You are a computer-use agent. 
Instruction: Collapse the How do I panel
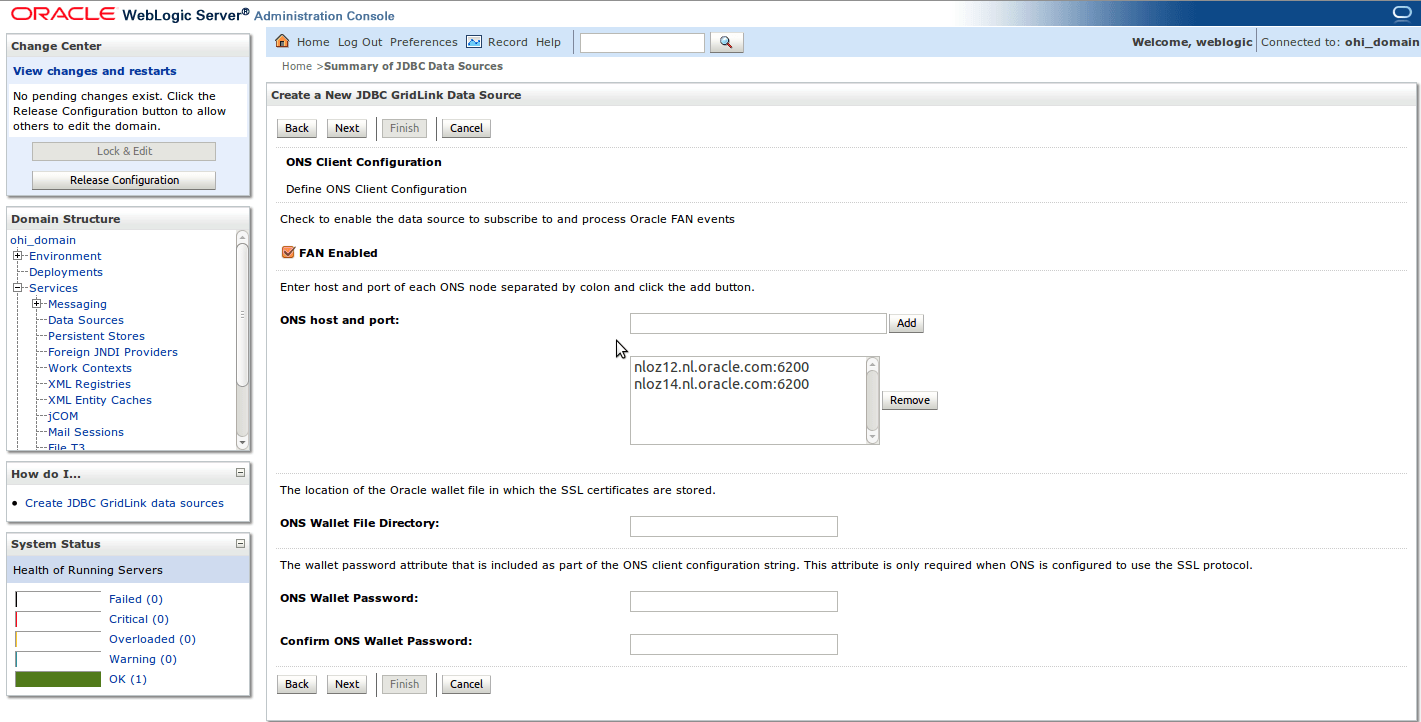pyautogui.click(x=240, y=473)
